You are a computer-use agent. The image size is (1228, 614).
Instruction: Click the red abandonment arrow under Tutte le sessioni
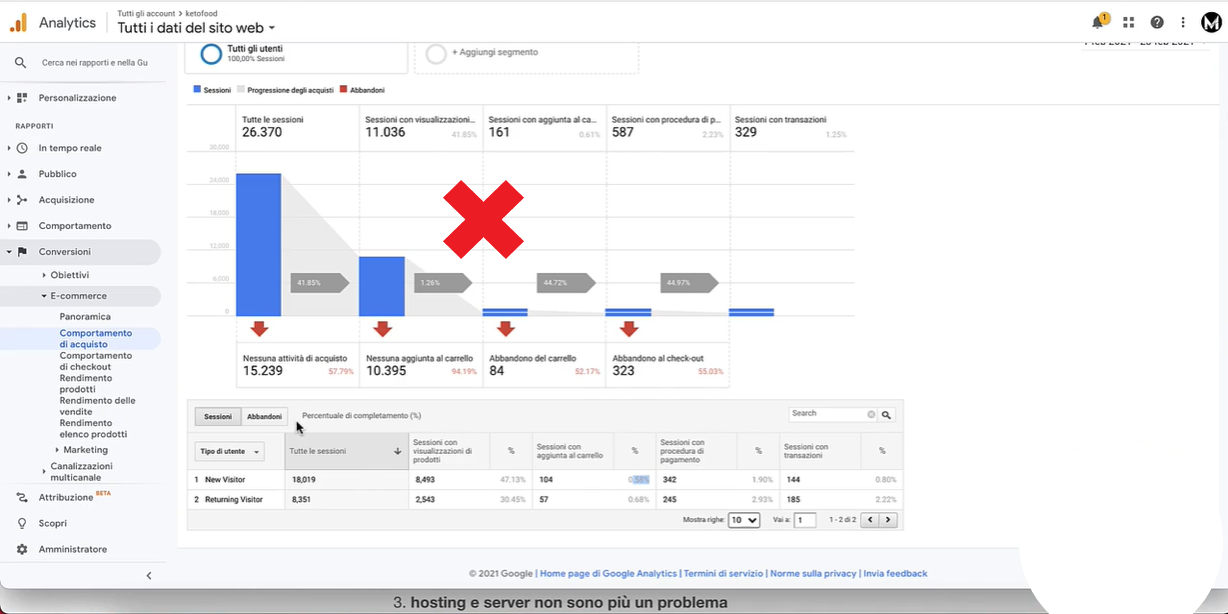tap(259, 329)
